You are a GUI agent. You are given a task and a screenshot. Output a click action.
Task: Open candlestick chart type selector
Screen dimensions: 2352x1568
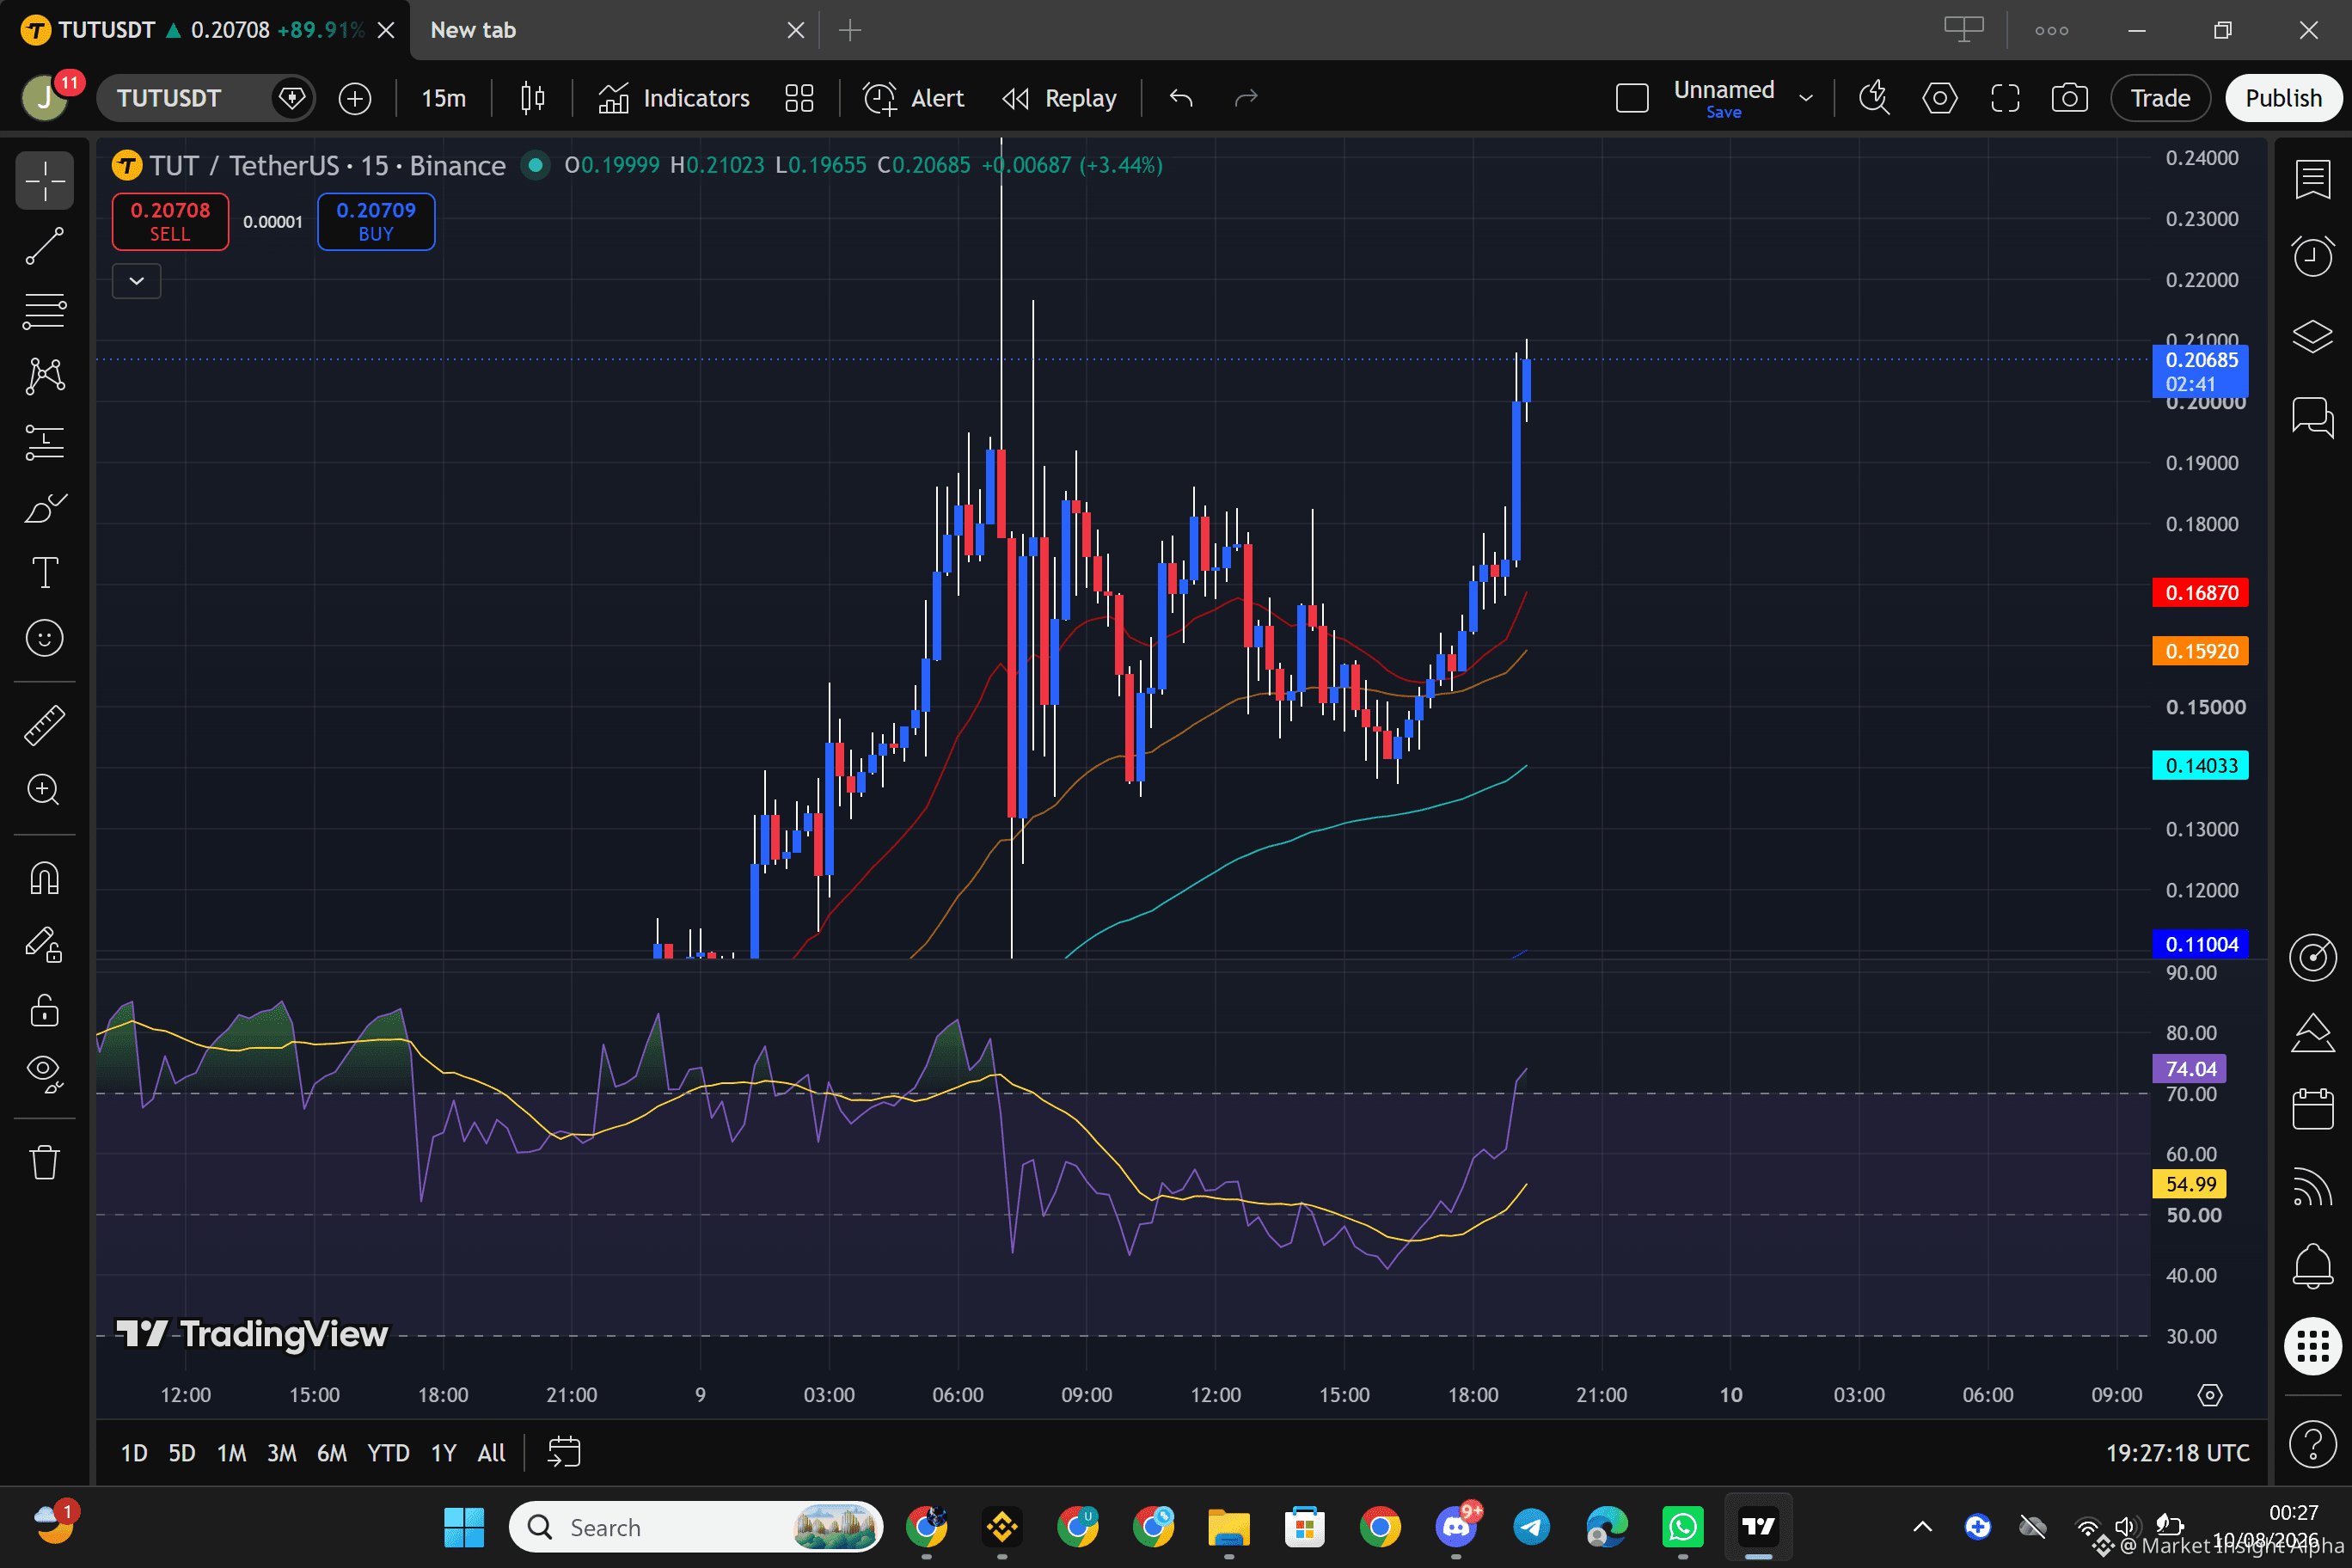(533, 98)
